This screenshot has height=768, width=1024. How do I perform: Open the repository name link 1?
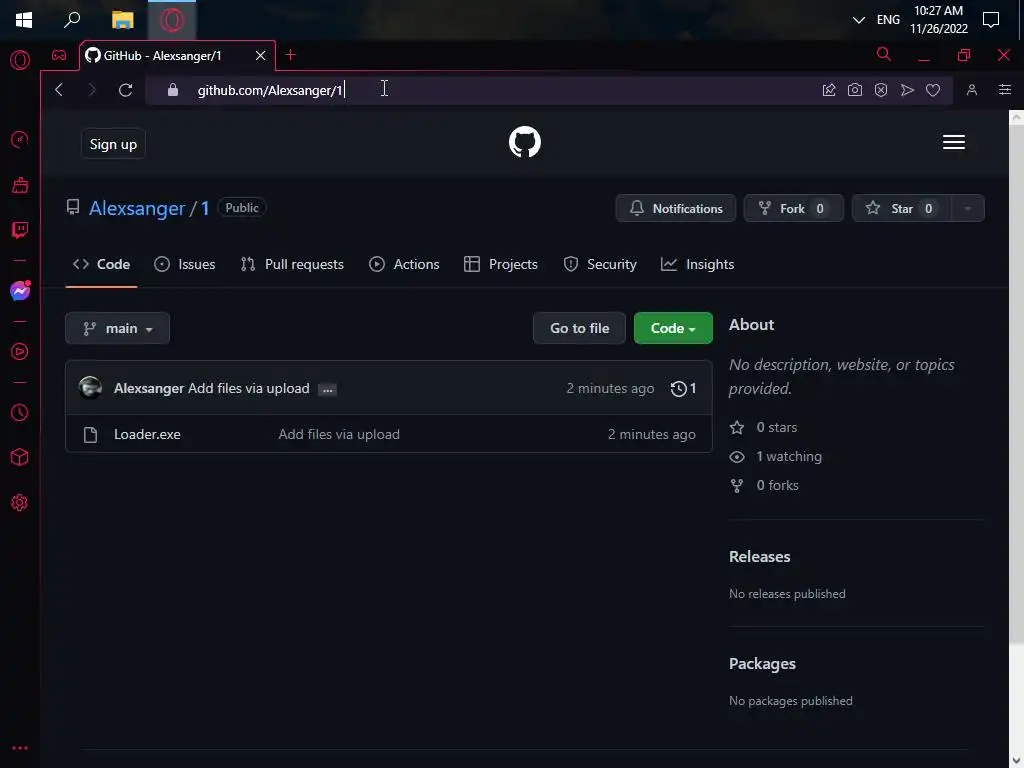[x=204, y=208]
